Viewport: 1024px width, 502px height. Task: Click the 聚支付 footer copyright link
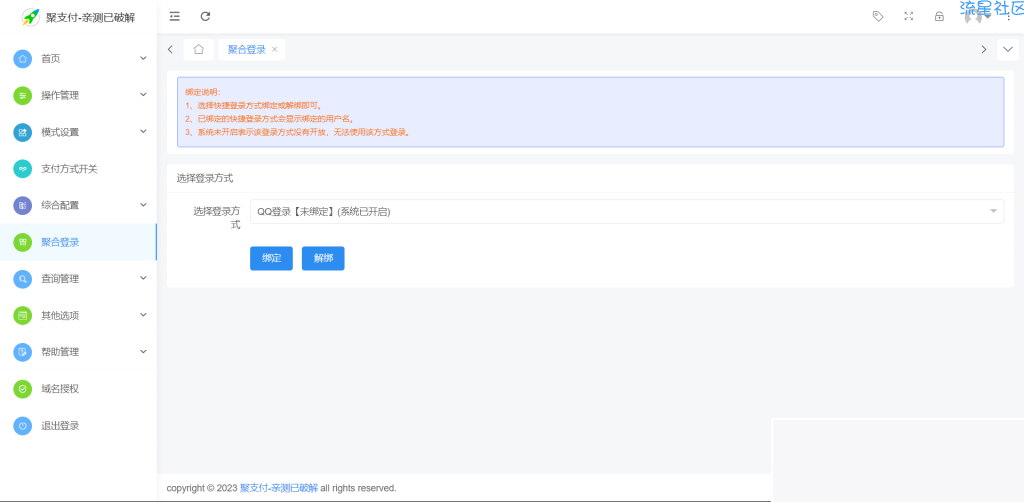(278, 488)
